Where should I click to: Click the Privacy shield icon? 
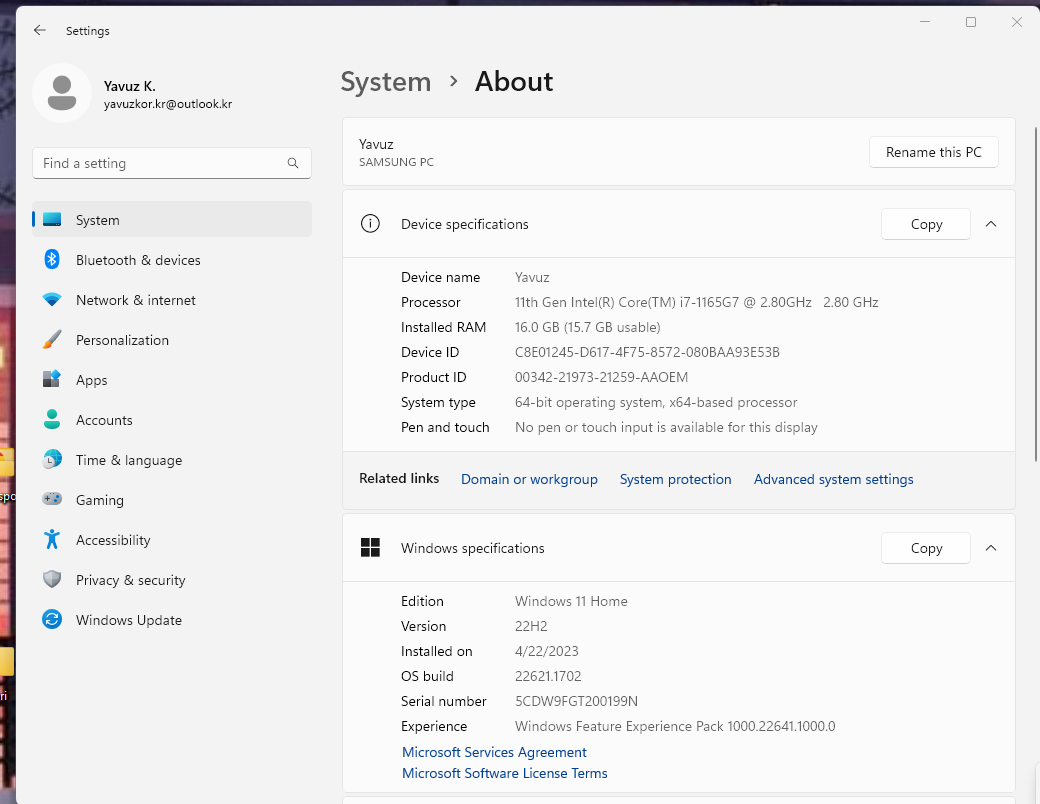point(52,579)
